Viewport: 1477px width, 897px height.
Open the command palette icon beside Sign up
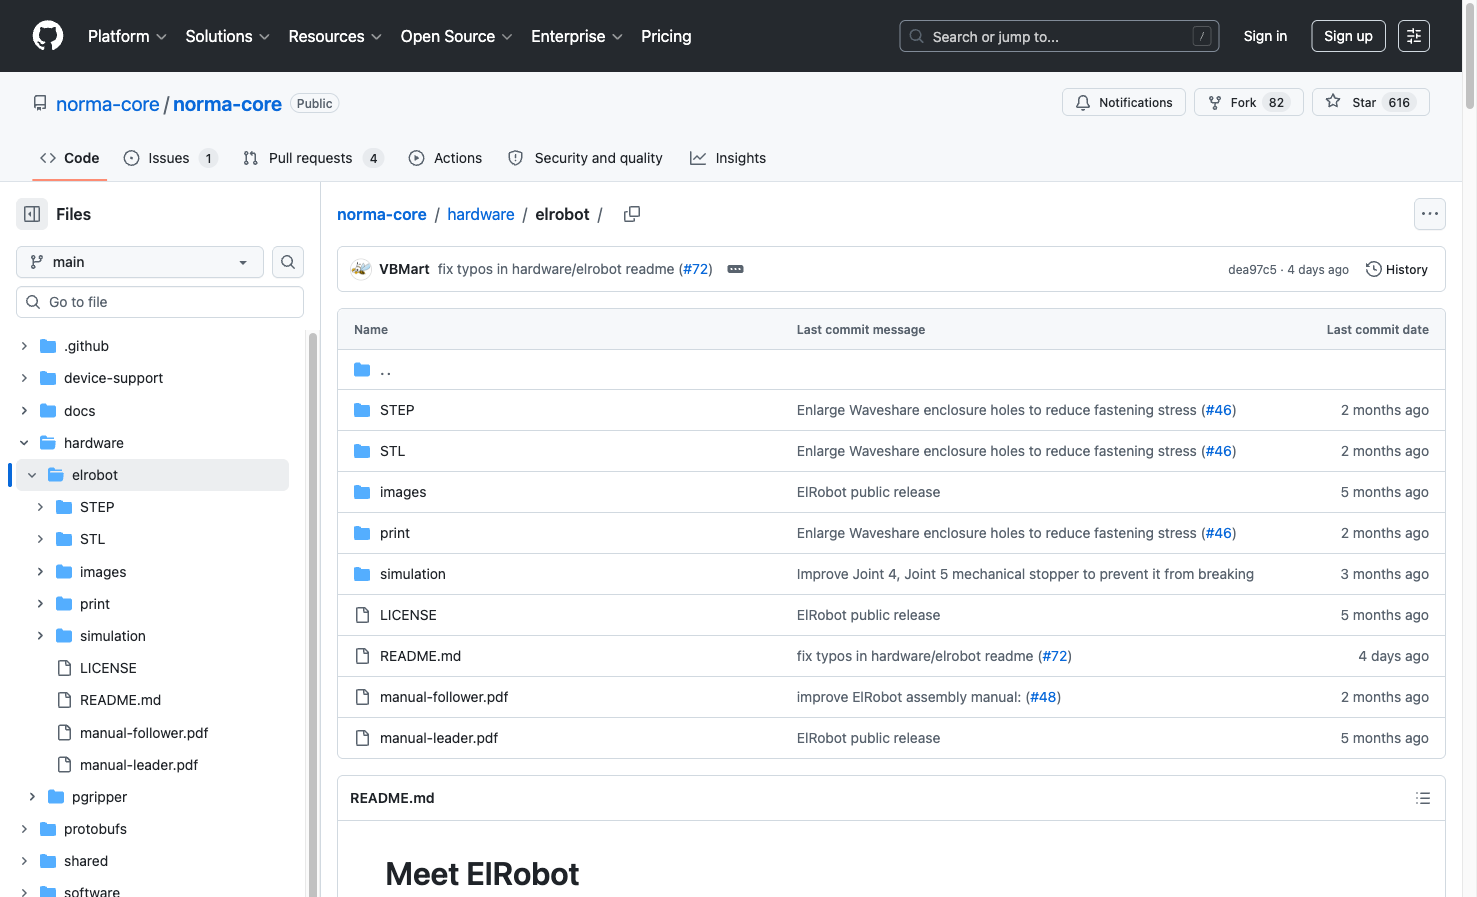1414,36
